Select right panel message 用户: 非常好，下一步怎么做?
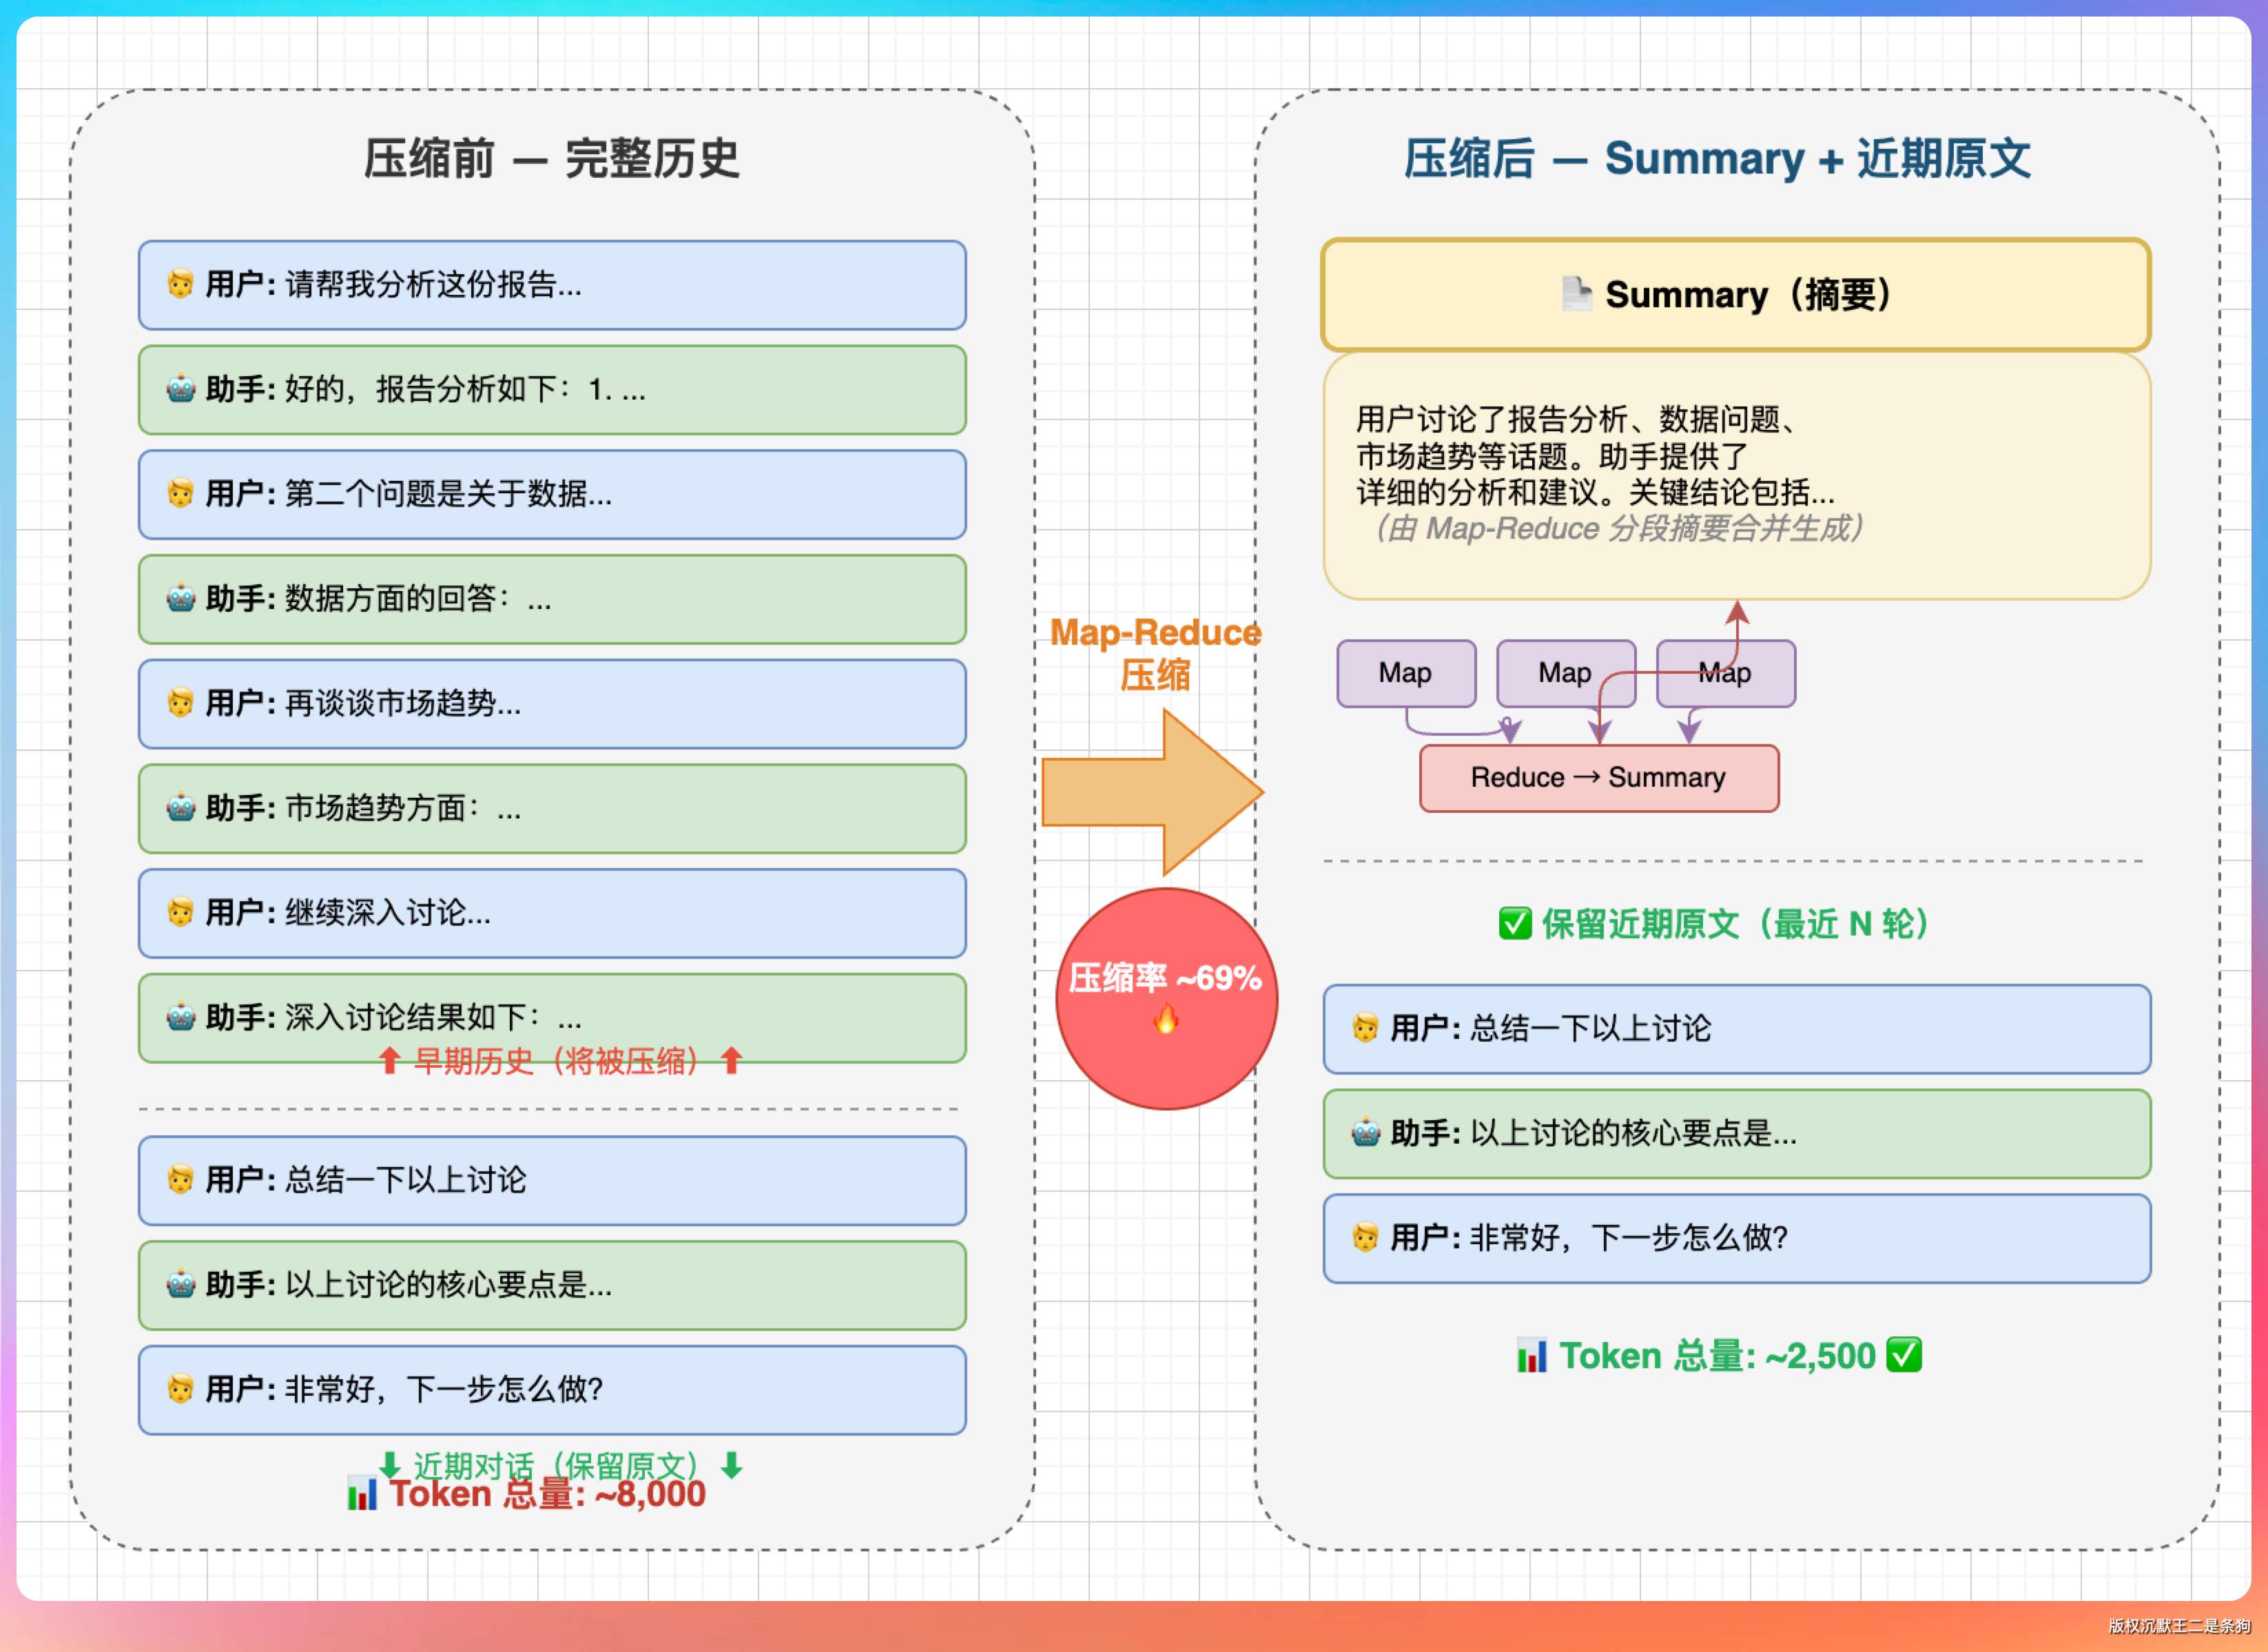Viewport: 2268px width, 1652px height. [1737, 1238]
